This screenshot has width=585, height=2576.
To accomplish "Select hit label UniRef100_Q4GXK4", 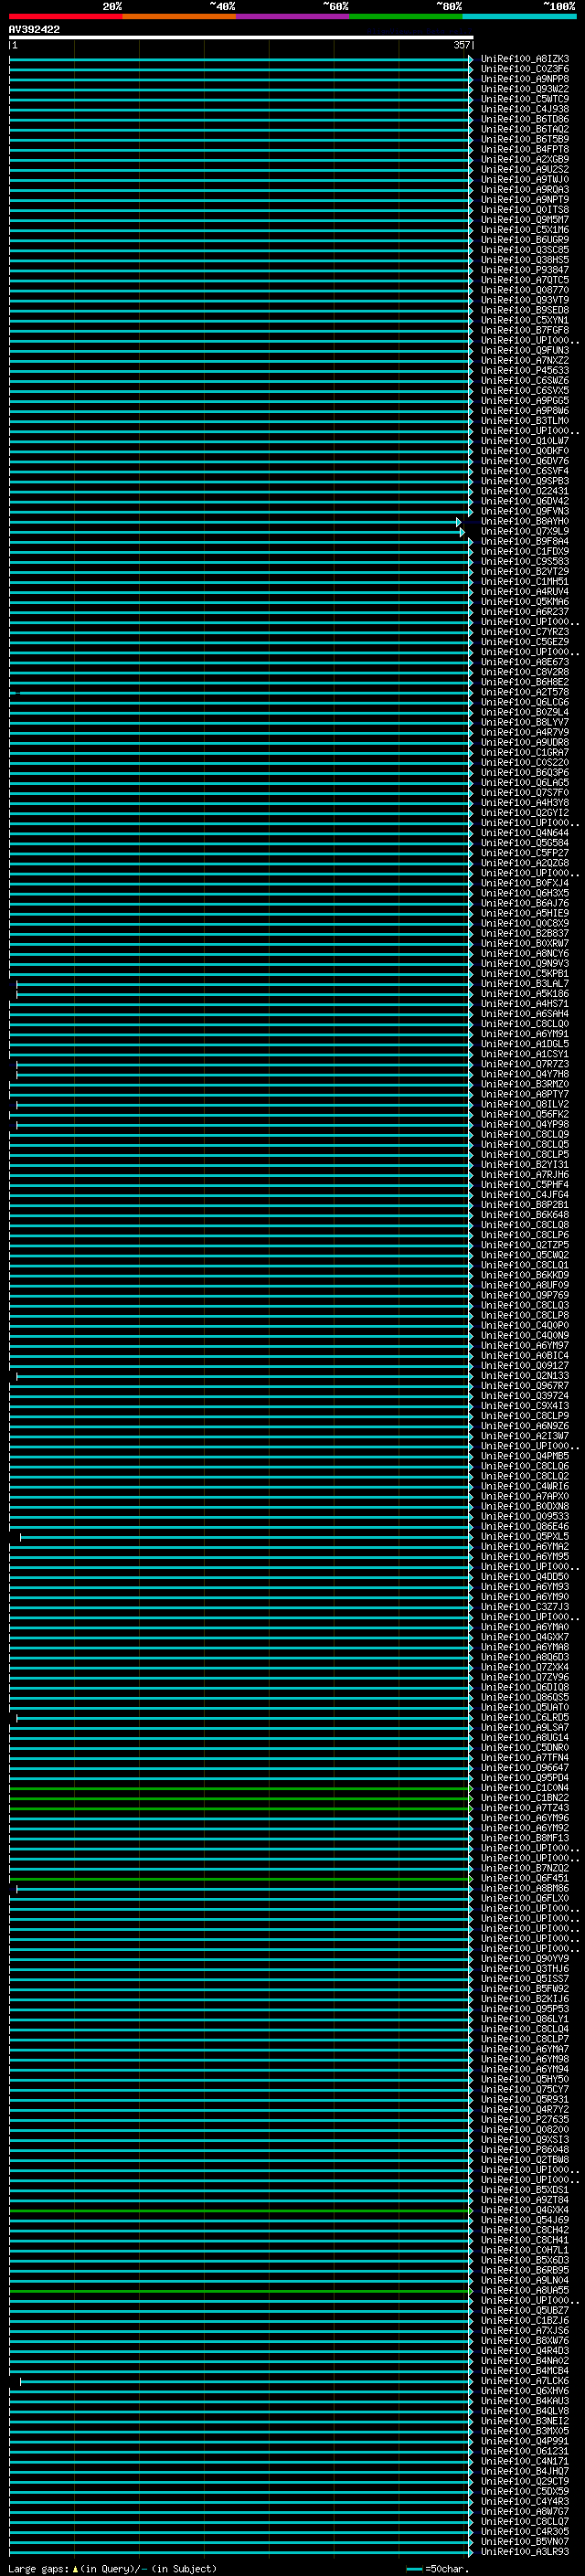I will coord(525,2210).
